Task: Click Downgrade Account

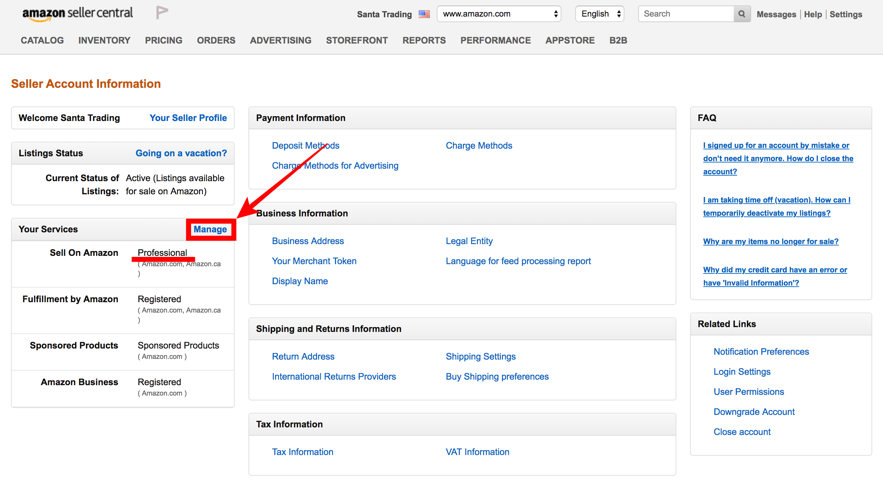Action: point(754,412)
